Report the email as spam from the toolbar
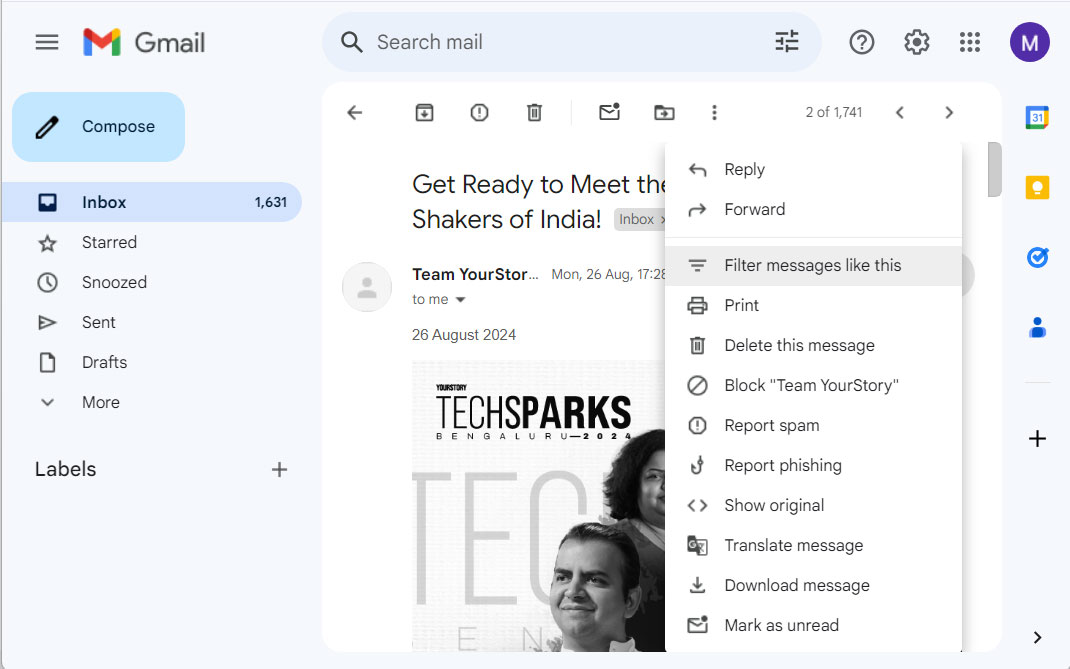Screen dimensions: 1070x669 (x=479, y=112)
